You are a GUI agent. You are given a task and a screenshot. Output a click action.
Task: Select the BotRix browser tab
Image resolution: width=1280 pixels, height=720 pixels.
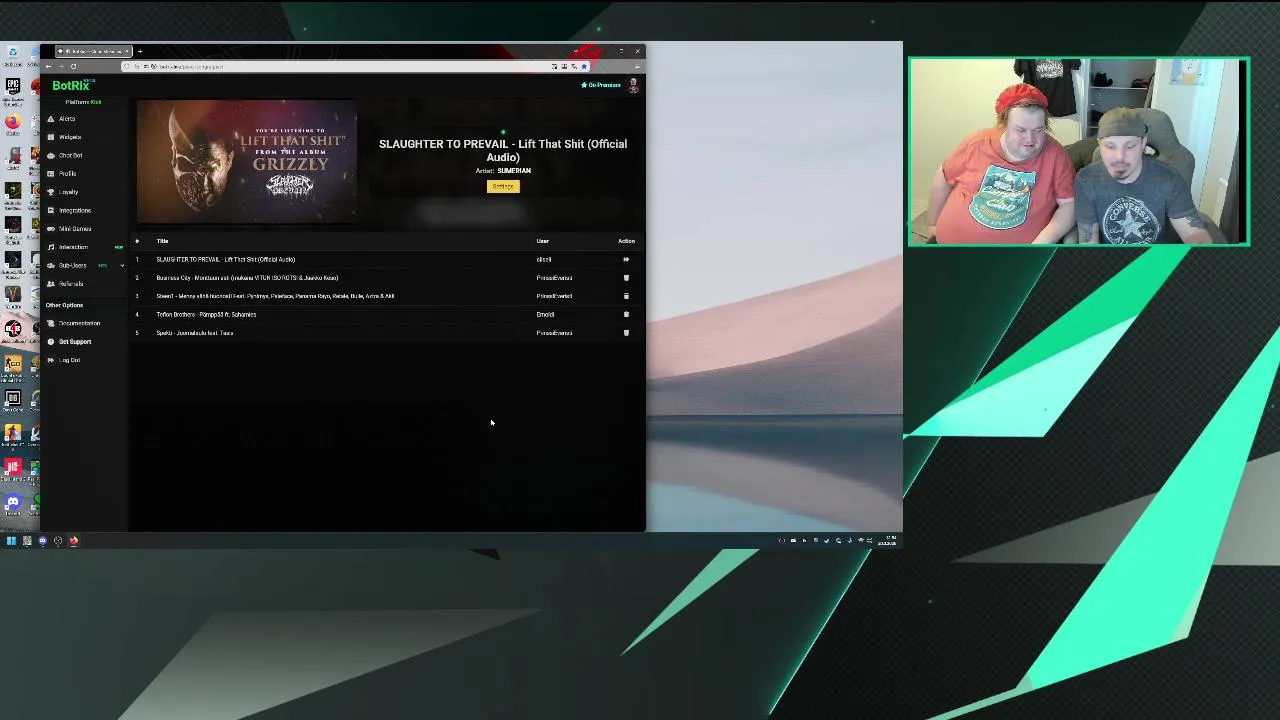[93, 51]
